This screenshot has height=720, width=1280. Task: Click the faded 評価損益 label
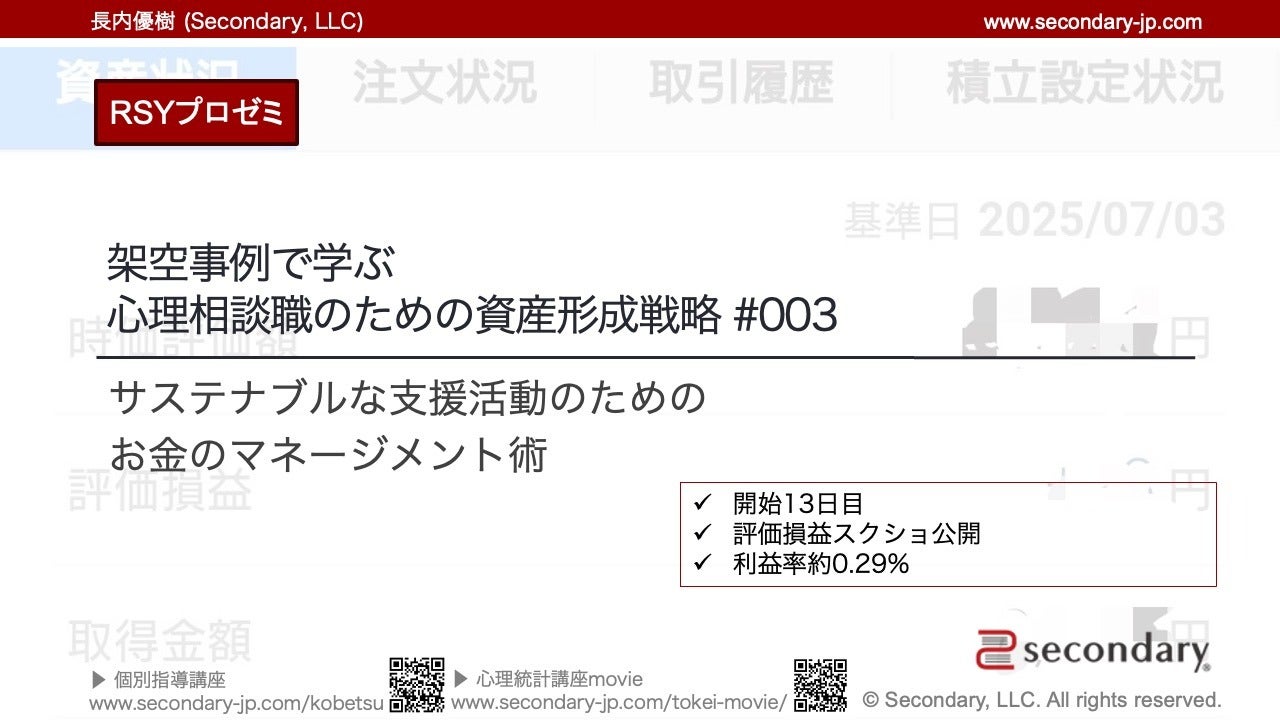coord(160,492)
